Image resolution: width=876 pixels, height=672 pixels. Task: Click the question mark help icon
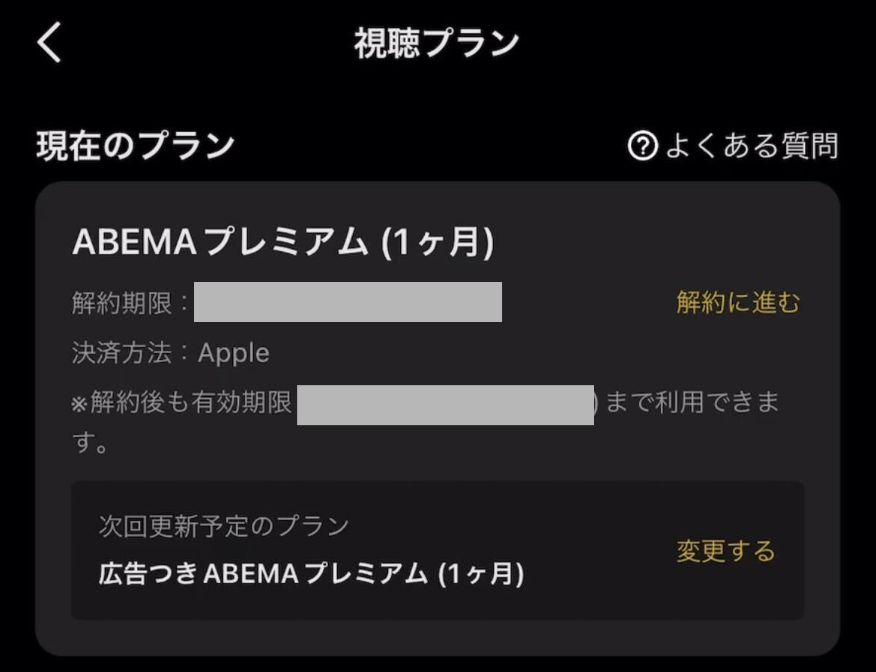pos(641,147)
